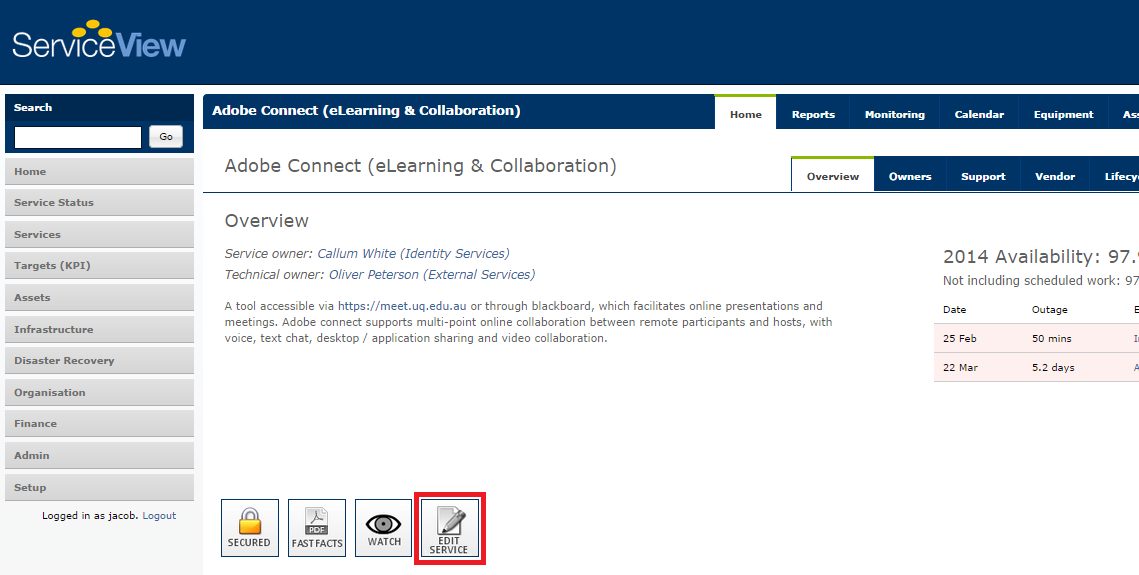Click the Secured padlock icon button
Image resolution: width=1139 pixels, height=575 pixels.
tap(250, 528)
